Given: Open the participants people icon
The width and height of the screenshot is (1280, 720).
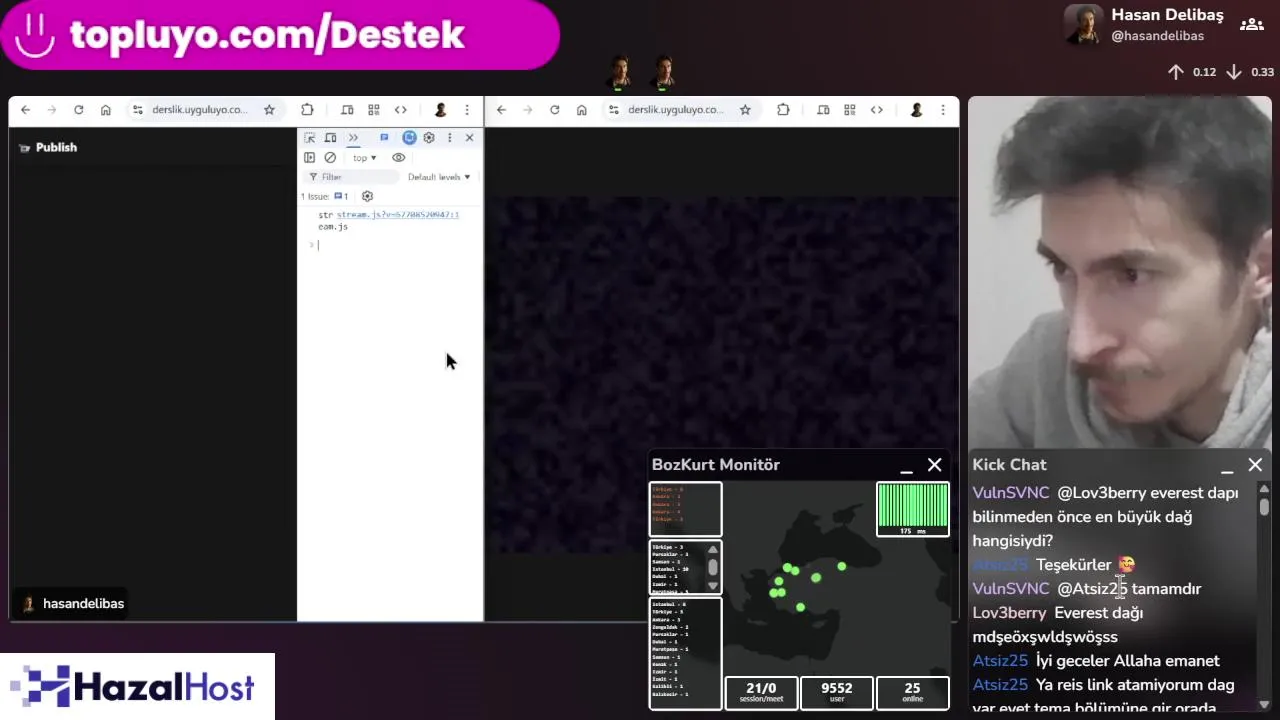Looking at the screenshot, I should click(x=1251, y=25).
